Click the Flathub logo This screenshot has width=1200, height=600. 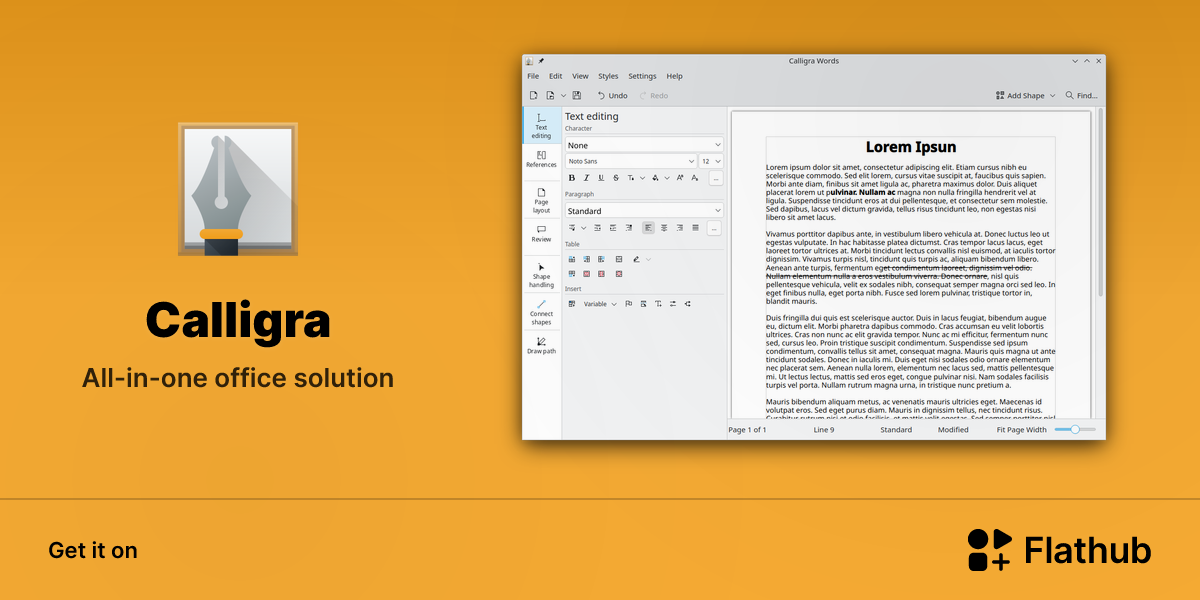[x=1059, y=551]
